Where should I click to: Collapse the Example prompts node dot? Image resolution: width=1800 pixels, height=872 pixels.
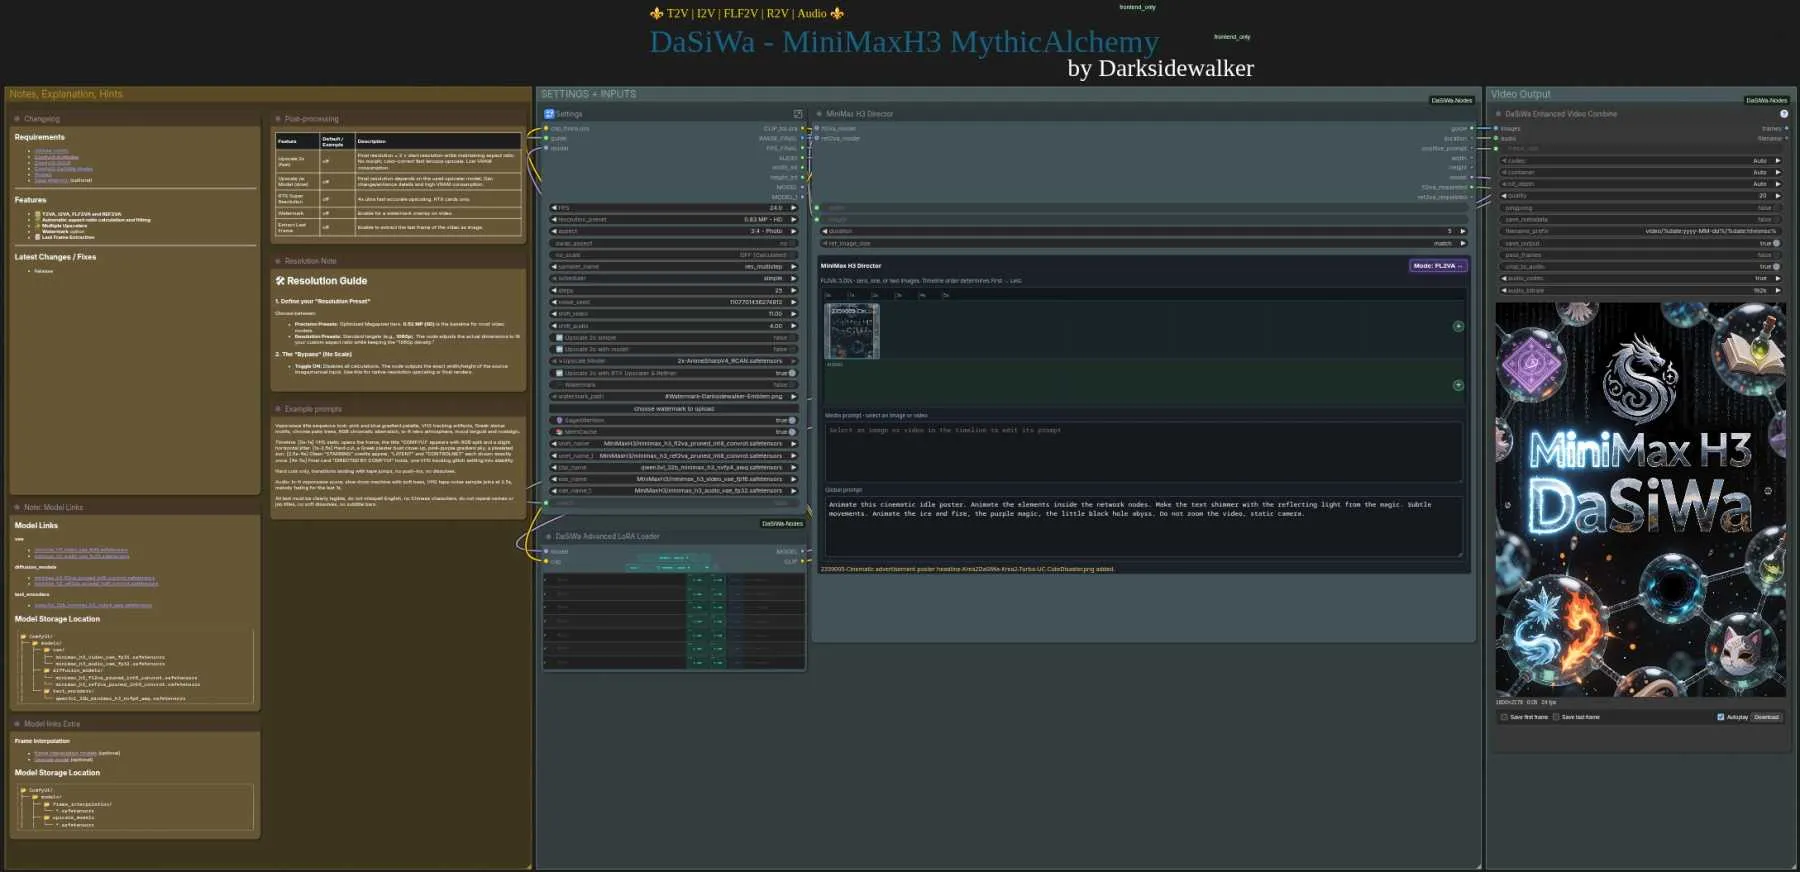pyautogui.click(x=278, y=409)
